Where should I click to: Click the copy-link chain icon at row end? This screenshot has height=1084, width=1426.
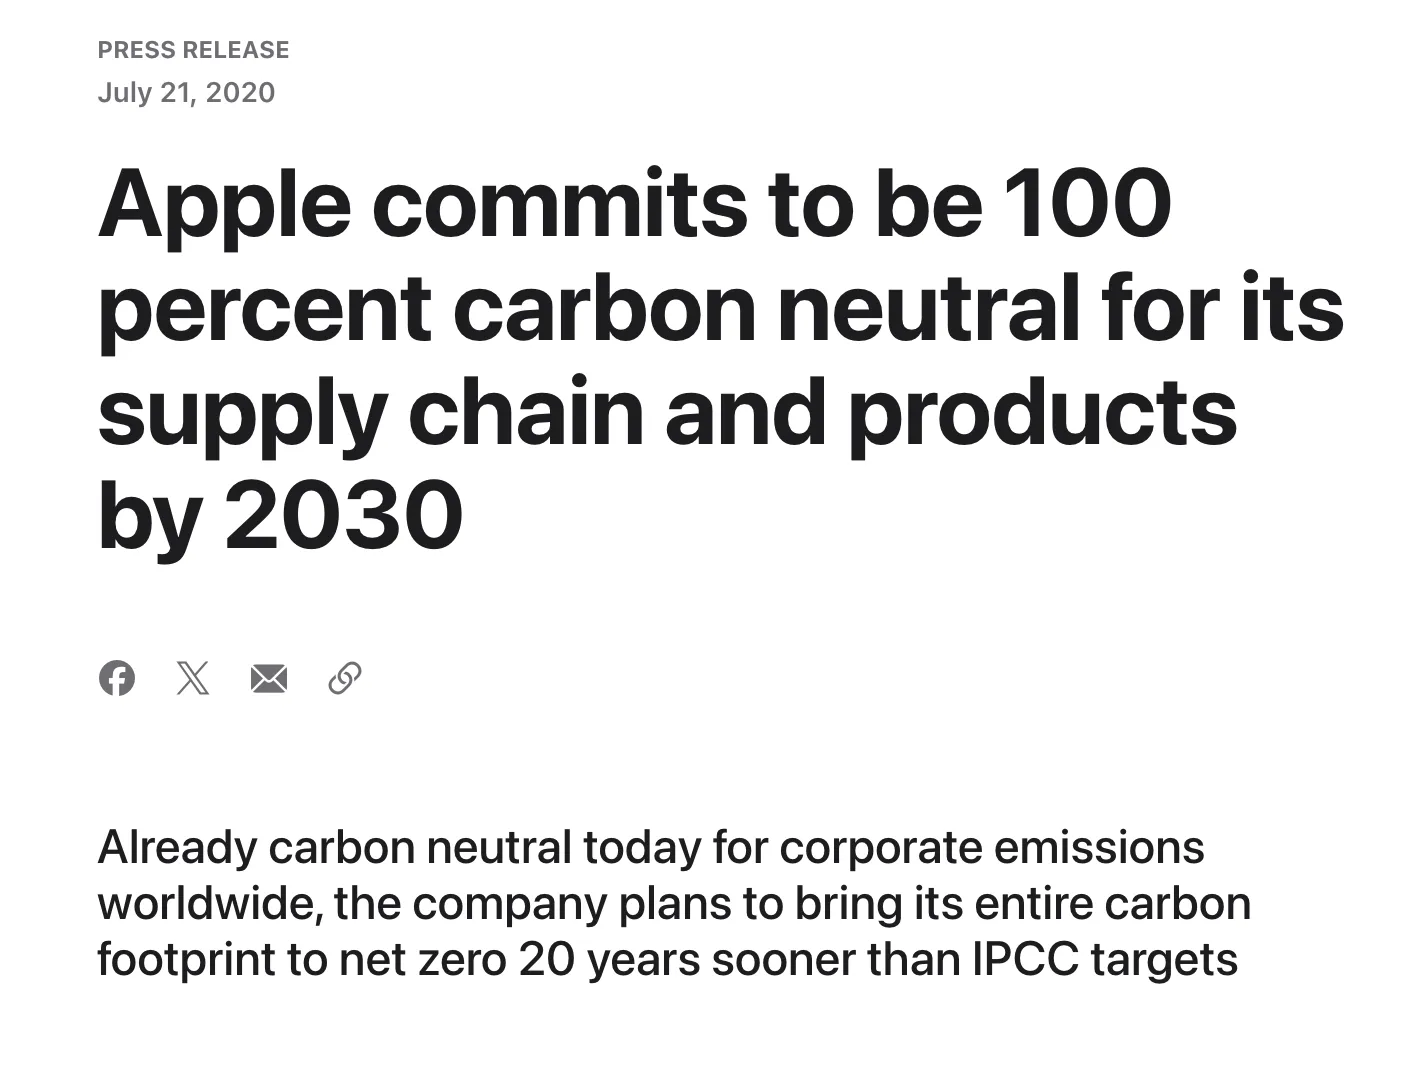[x=343, y=678]
